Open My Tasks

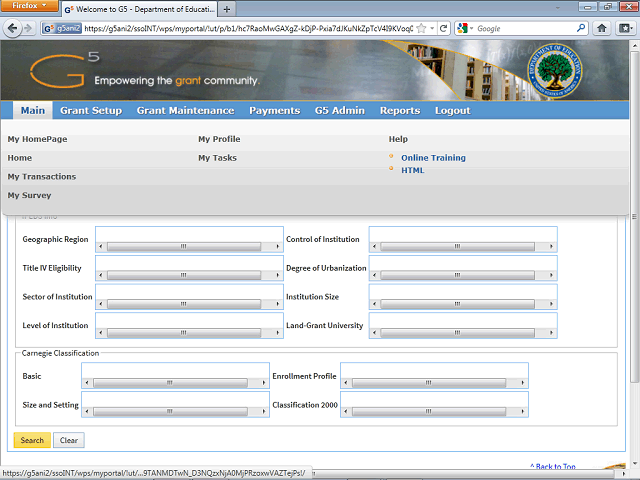click(218, 158)
